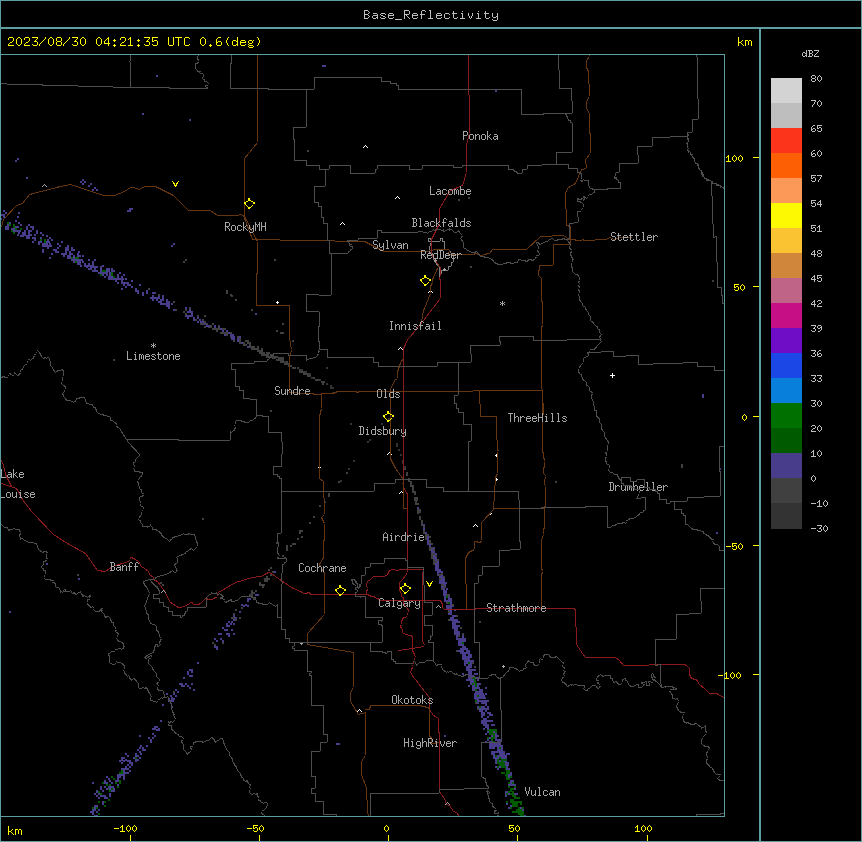Viewport: 862px width, 842px height.
Task: Select the yellow diamond marker below Cochrane
Action: pyautogui.click(x=340, y=590)
